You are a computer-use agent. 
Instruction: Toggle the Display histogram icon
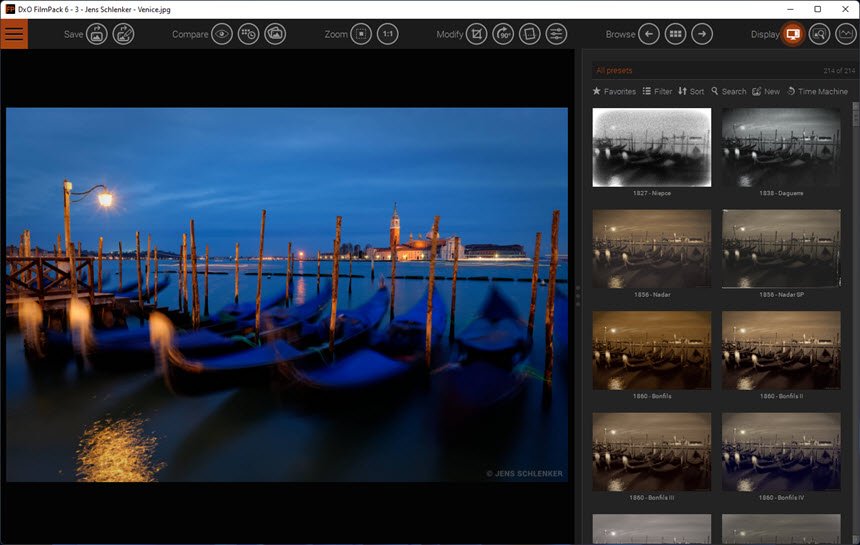(x=846, y=34)
